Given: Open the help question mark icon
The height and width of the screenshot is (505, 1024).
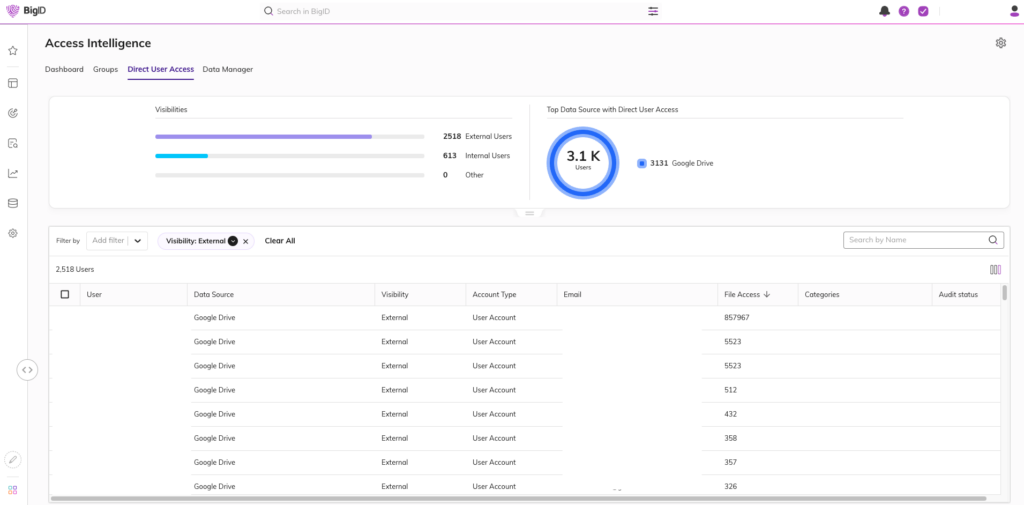Looking at the screenshot, I should 904,11.
